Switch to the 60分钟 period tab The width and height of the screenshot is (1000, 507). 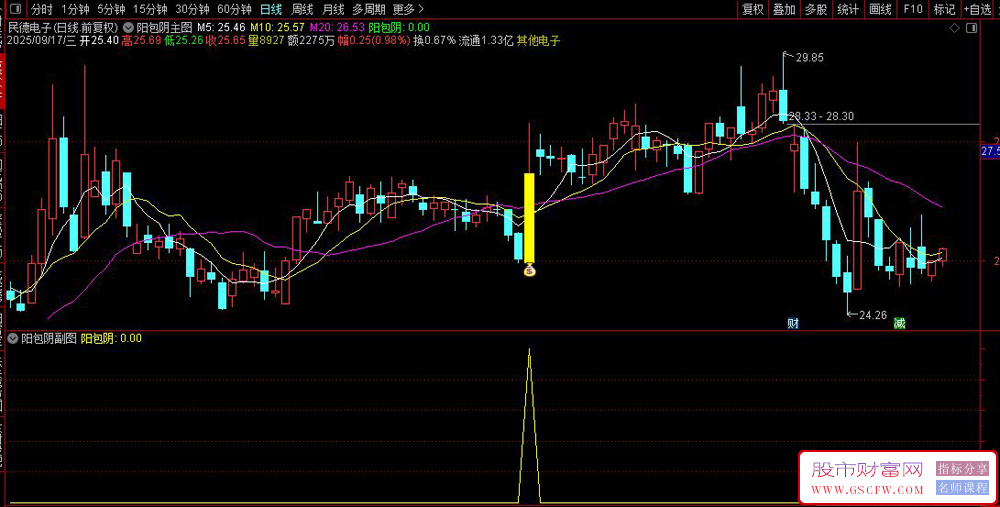(x=234, y=9)
